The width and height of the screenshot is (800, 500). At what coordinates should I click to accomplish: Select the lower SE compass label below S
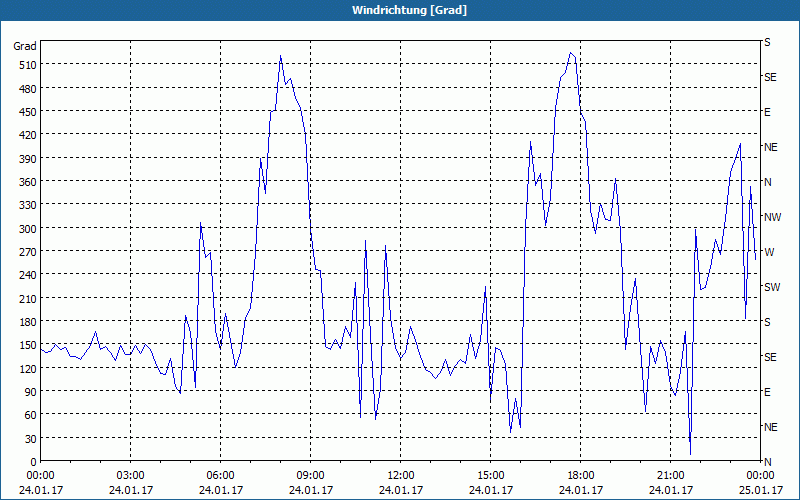click(x=770, y=357)
